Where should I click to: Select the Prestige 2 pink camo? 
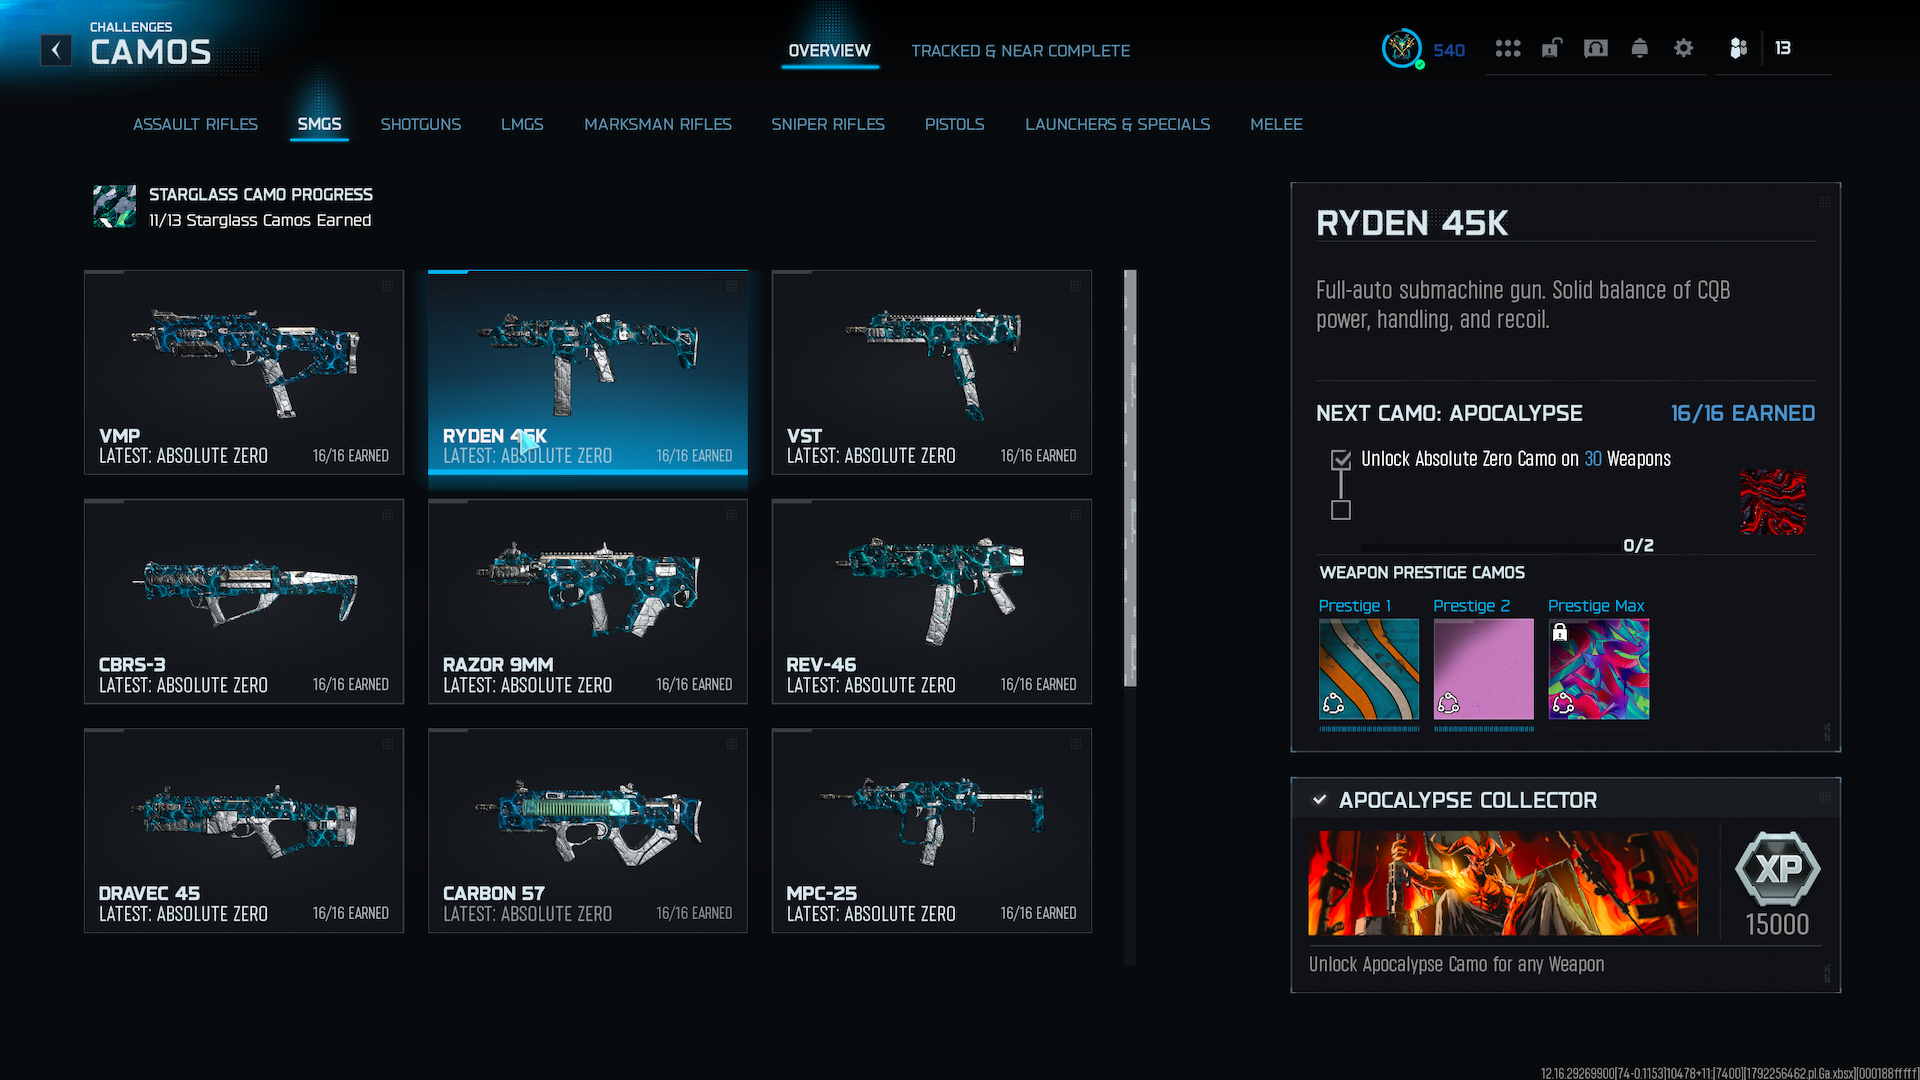tap(1484, 669)
